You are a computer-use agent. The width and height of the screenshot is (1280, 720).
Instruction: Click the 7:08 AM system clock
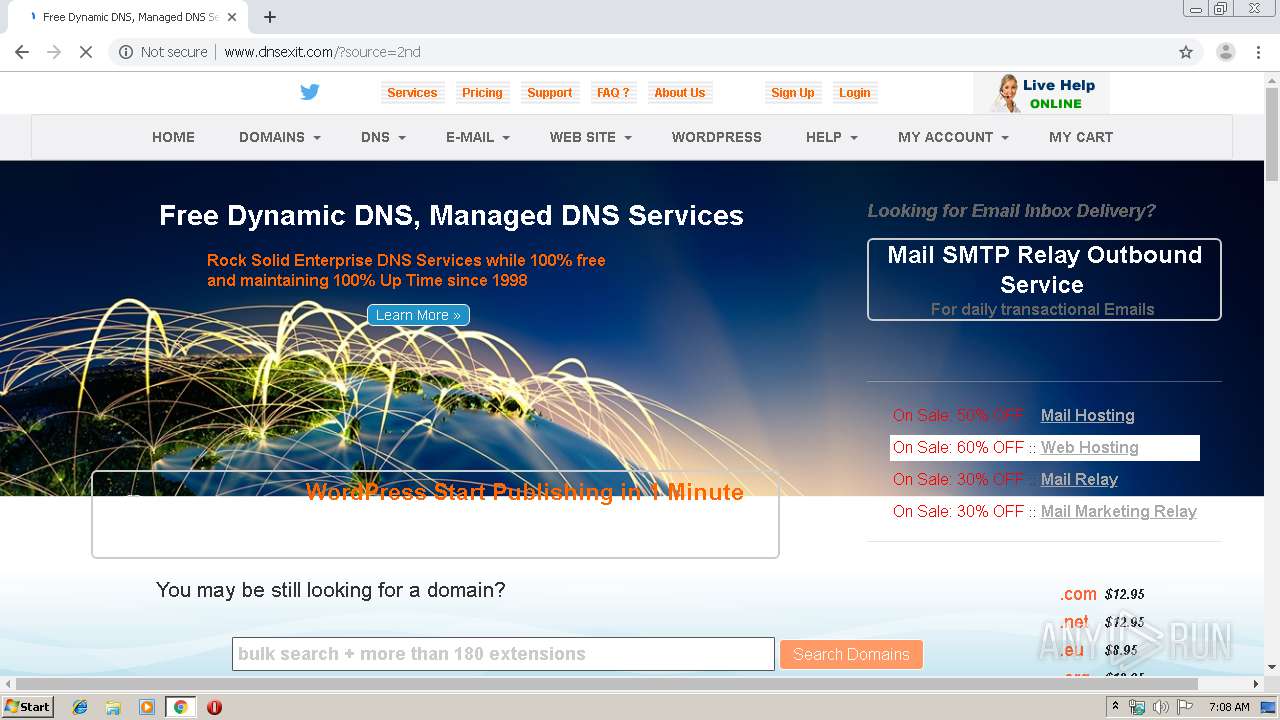tap(1229, 707)
